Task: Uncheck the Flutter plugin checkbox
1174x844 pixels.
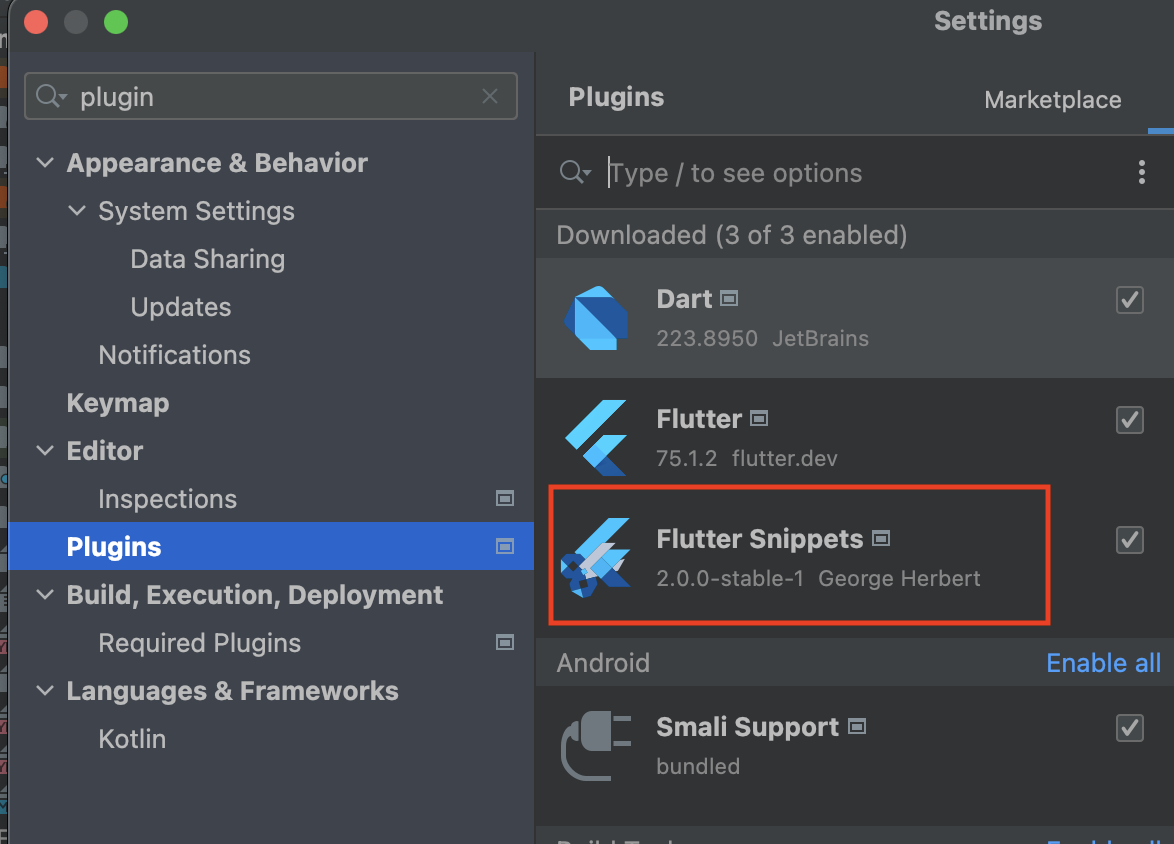Action: (x=1129, y=419)
